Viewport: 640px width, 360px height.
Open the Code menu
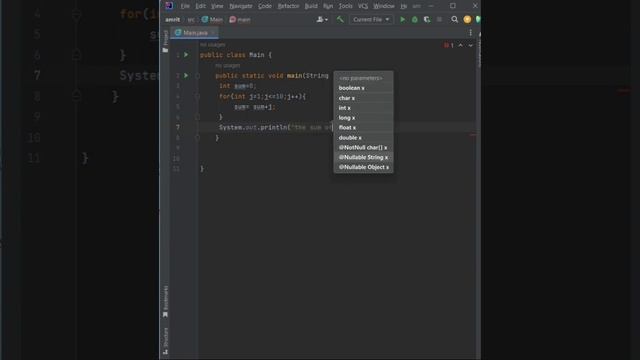(265, 6)
